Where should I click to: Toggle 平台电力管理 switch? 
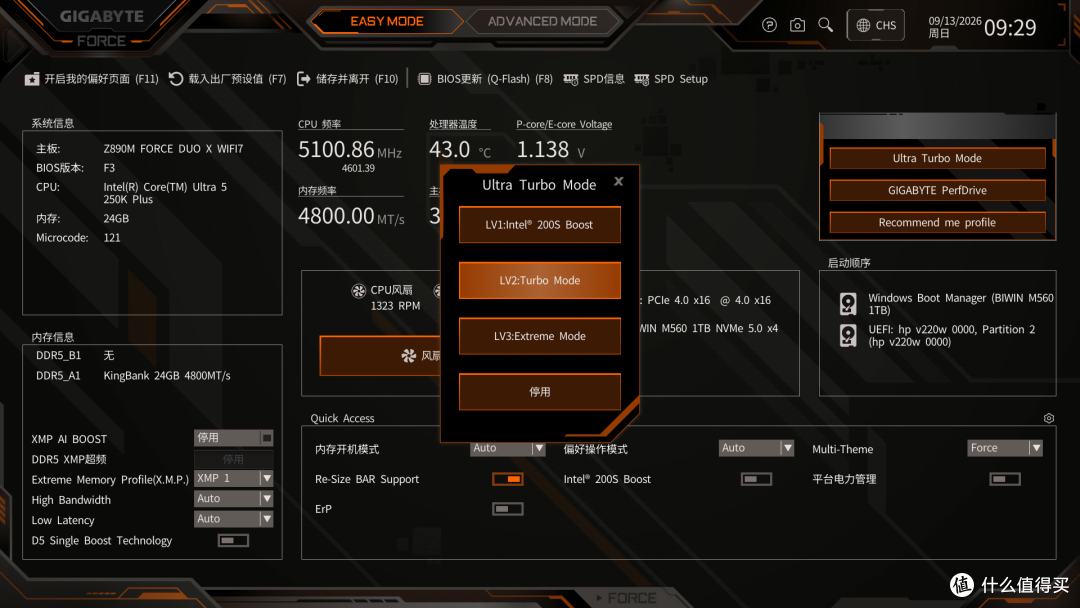[x=1005, y=479]
